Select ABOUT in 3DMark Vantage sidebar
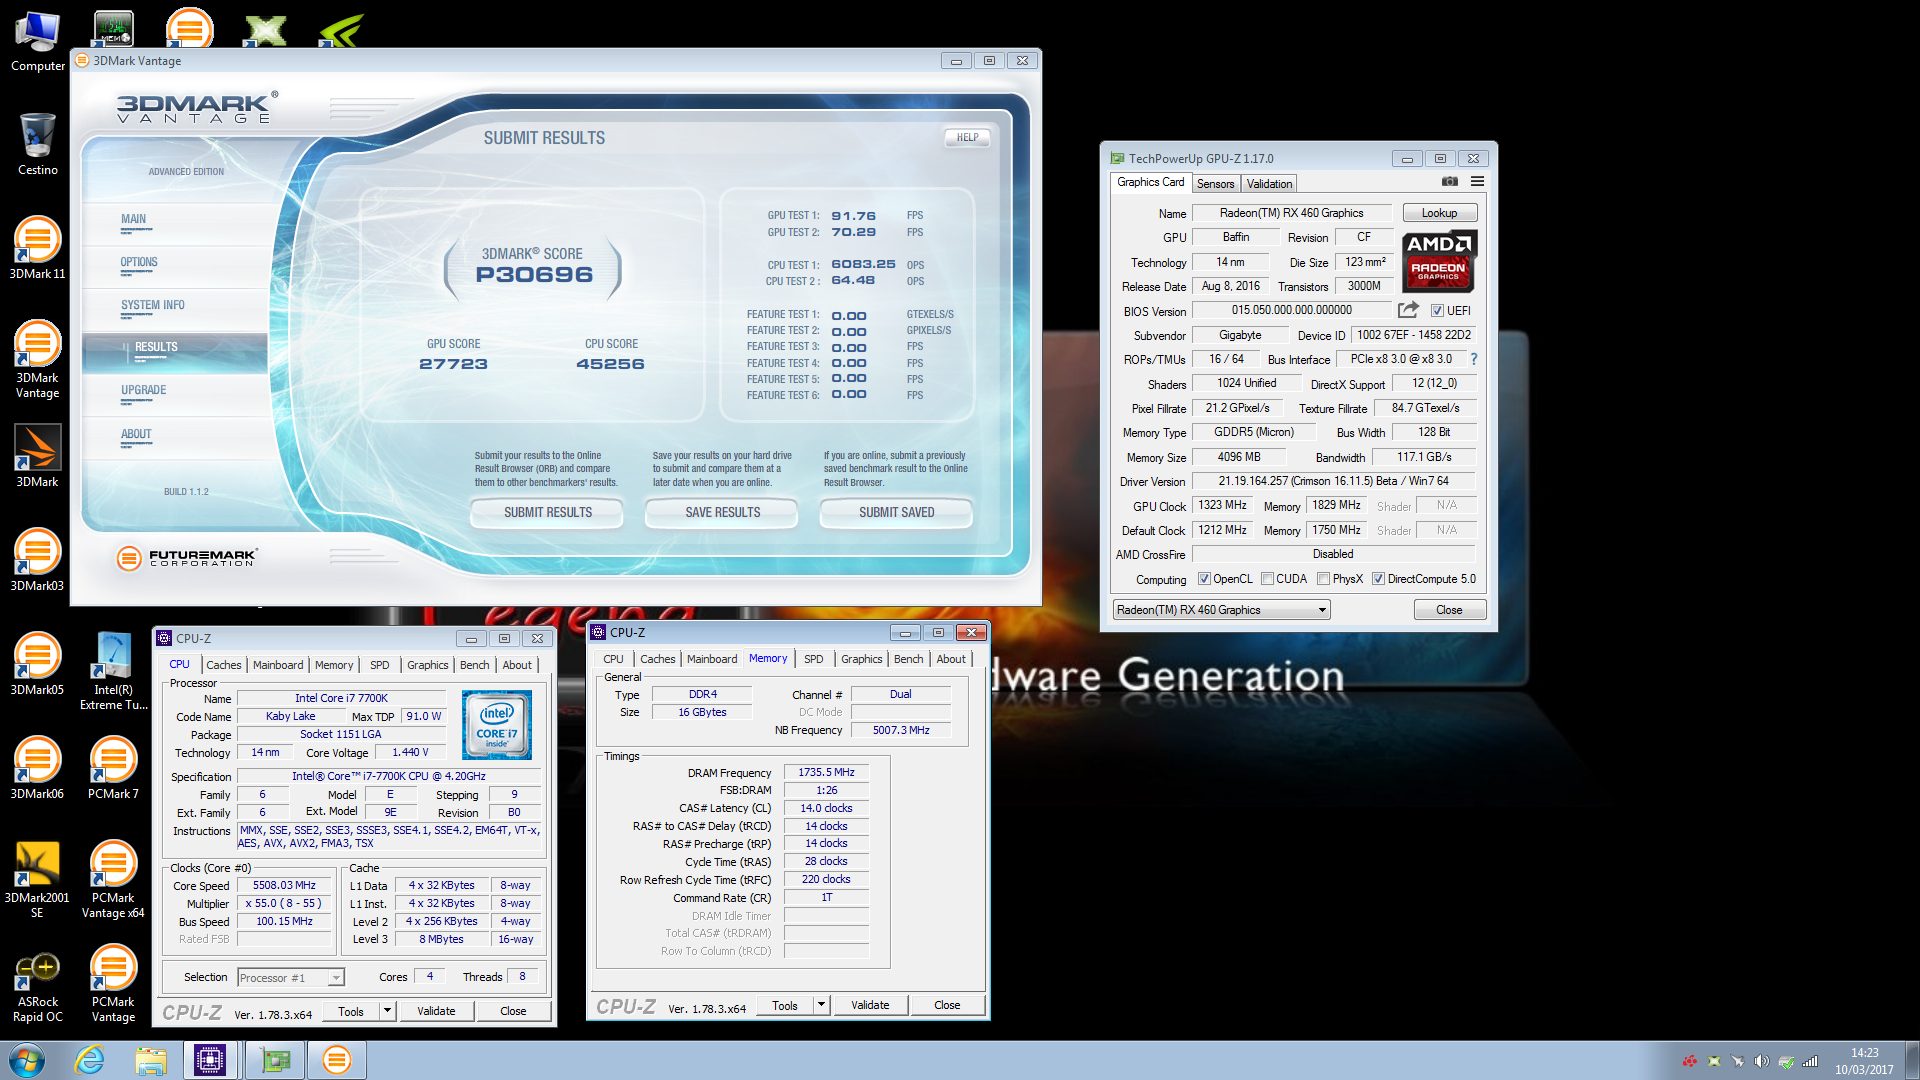This screenshot has width=1920, height=1080. coord(136,434)
